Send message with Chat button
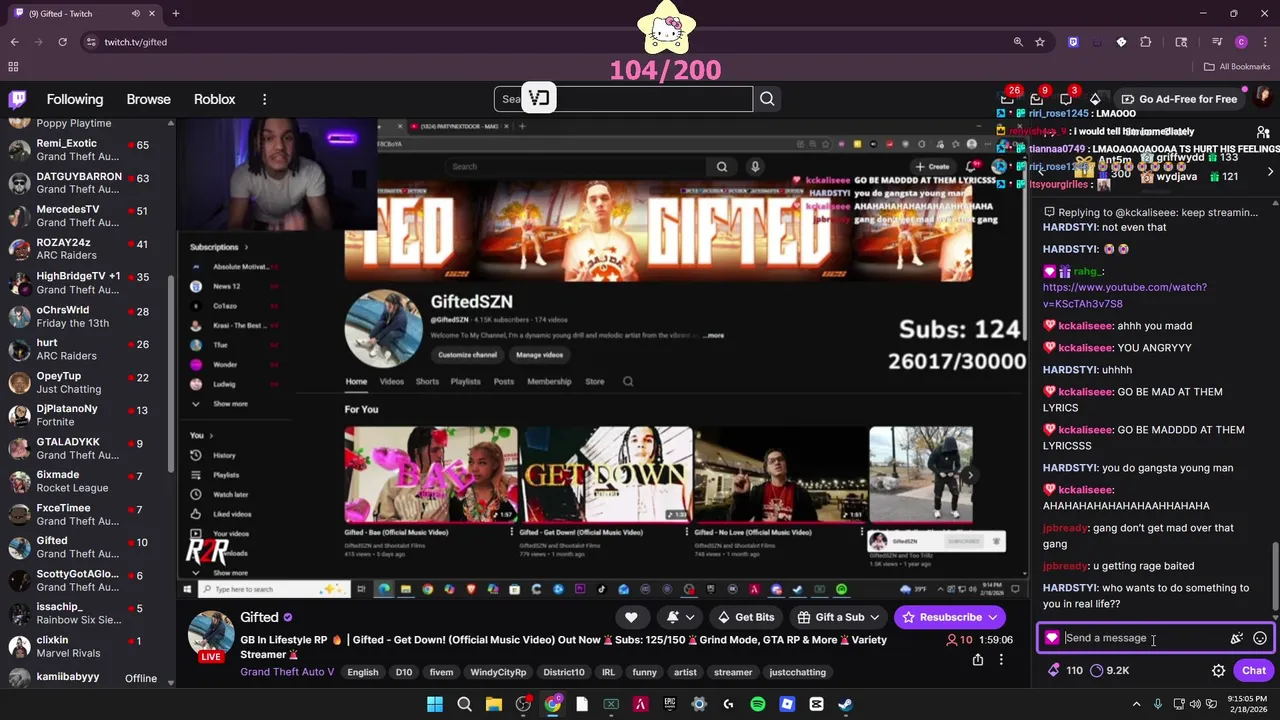Viewport: 1280px width, 720px height. click(x=1254, y=671)
